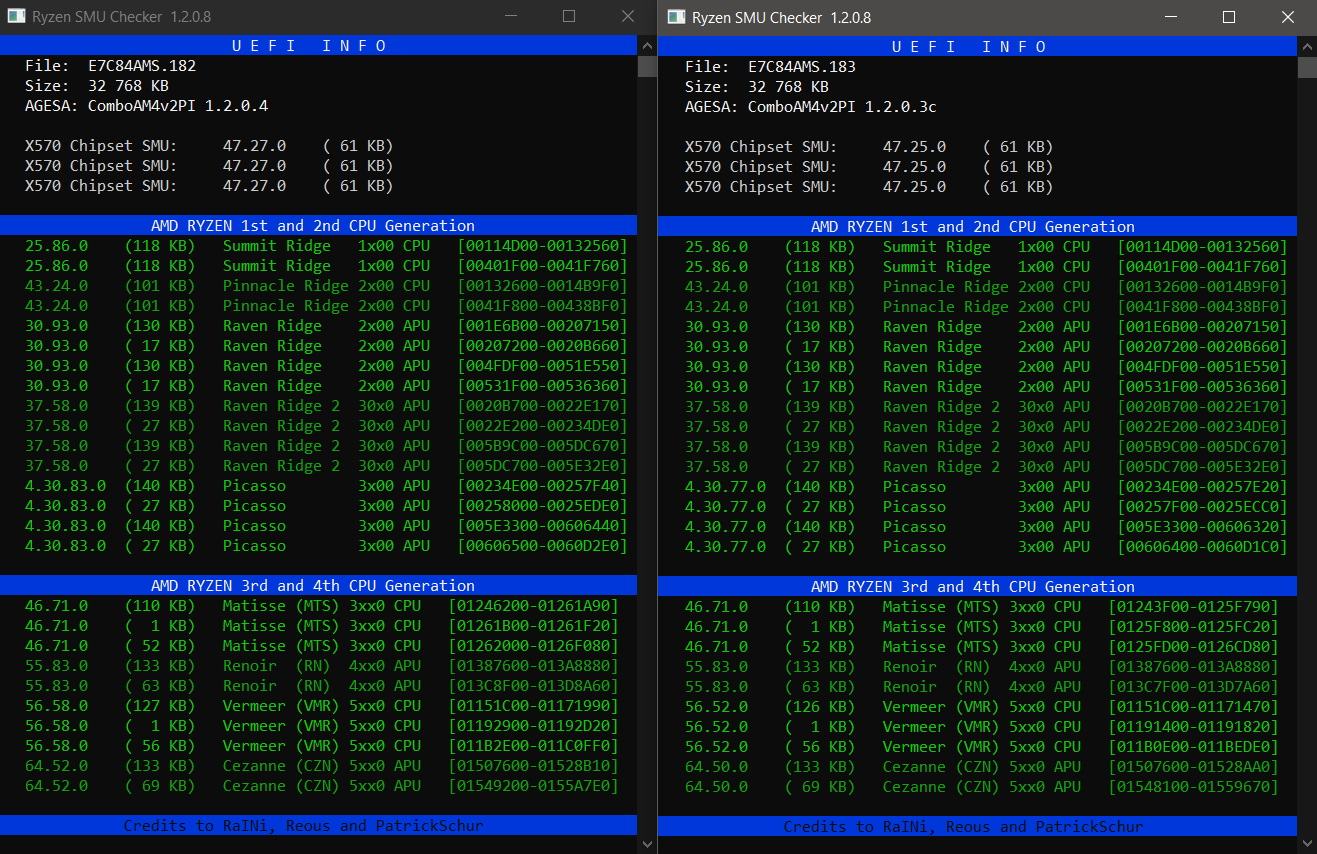1317x854 pixels.
Task: Minimize the right Ryzen SMU Checker window
Action: click(1170, 17)
